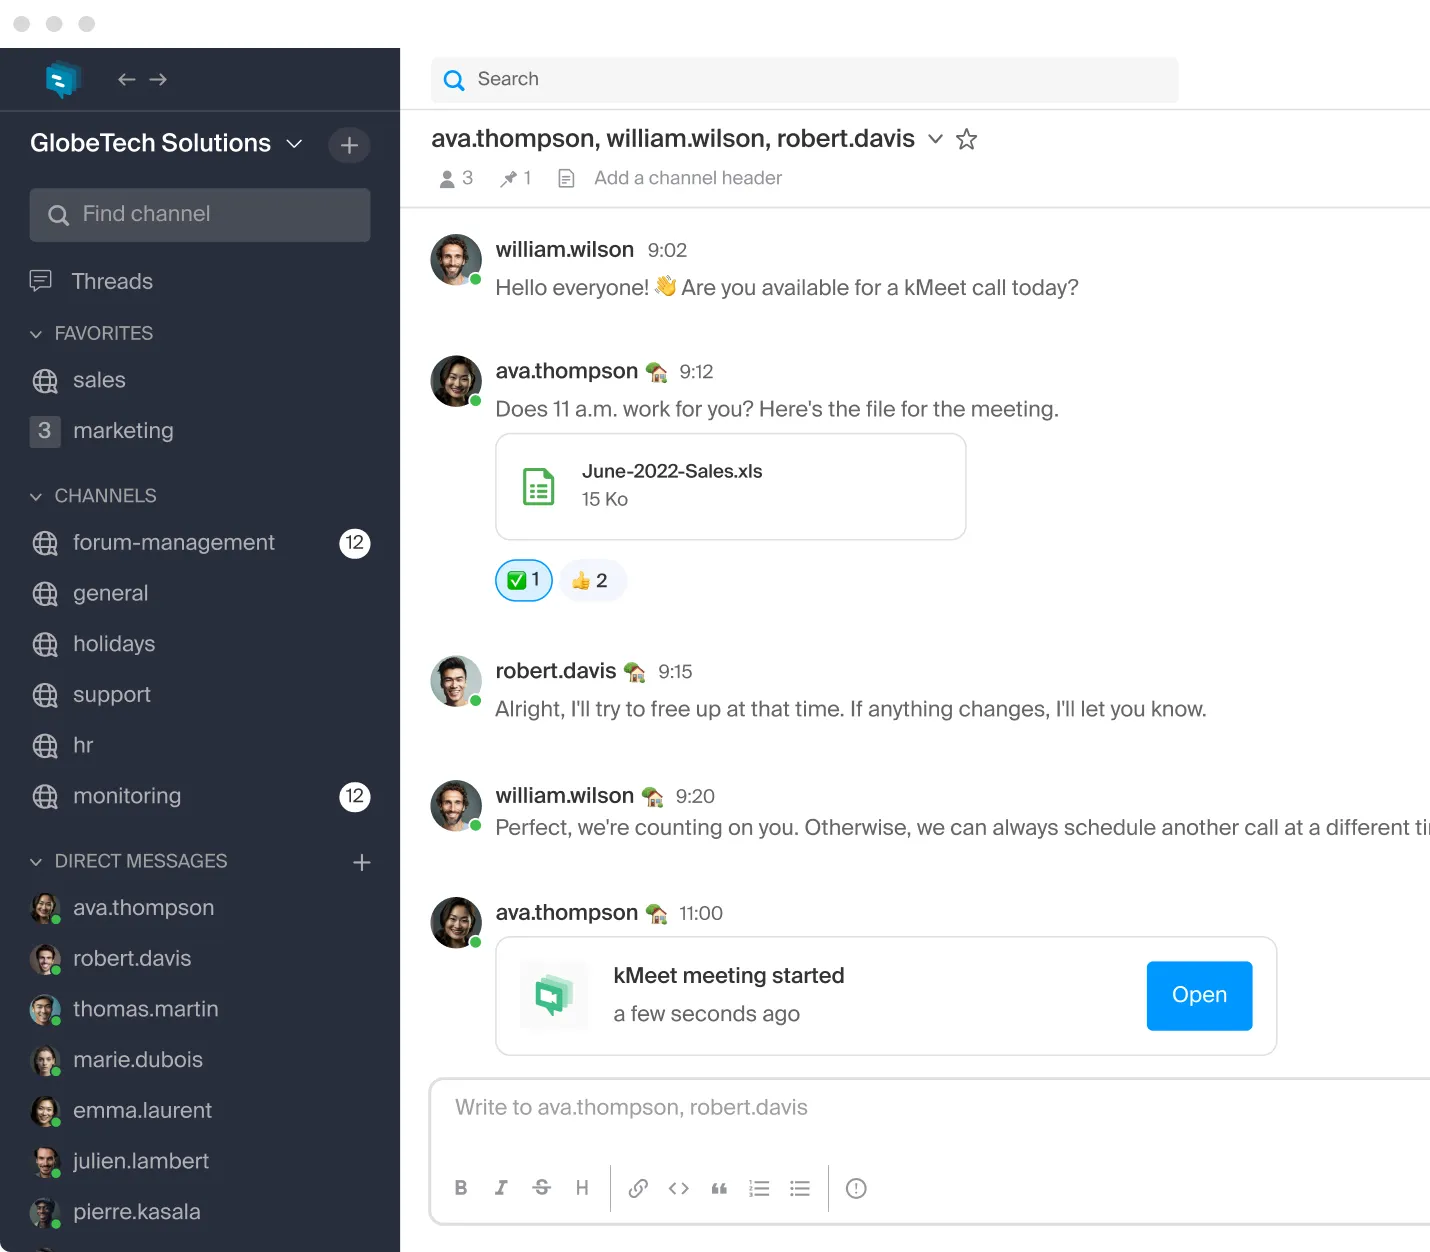The height and width of the screenshot is (1252, 1430).
Task: Insert a numbered list
Action: [x=759, y=1188]
